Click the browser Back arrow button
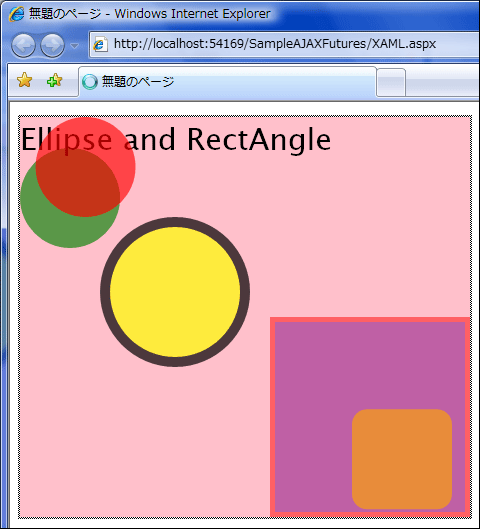 click(x=23, y=45)
